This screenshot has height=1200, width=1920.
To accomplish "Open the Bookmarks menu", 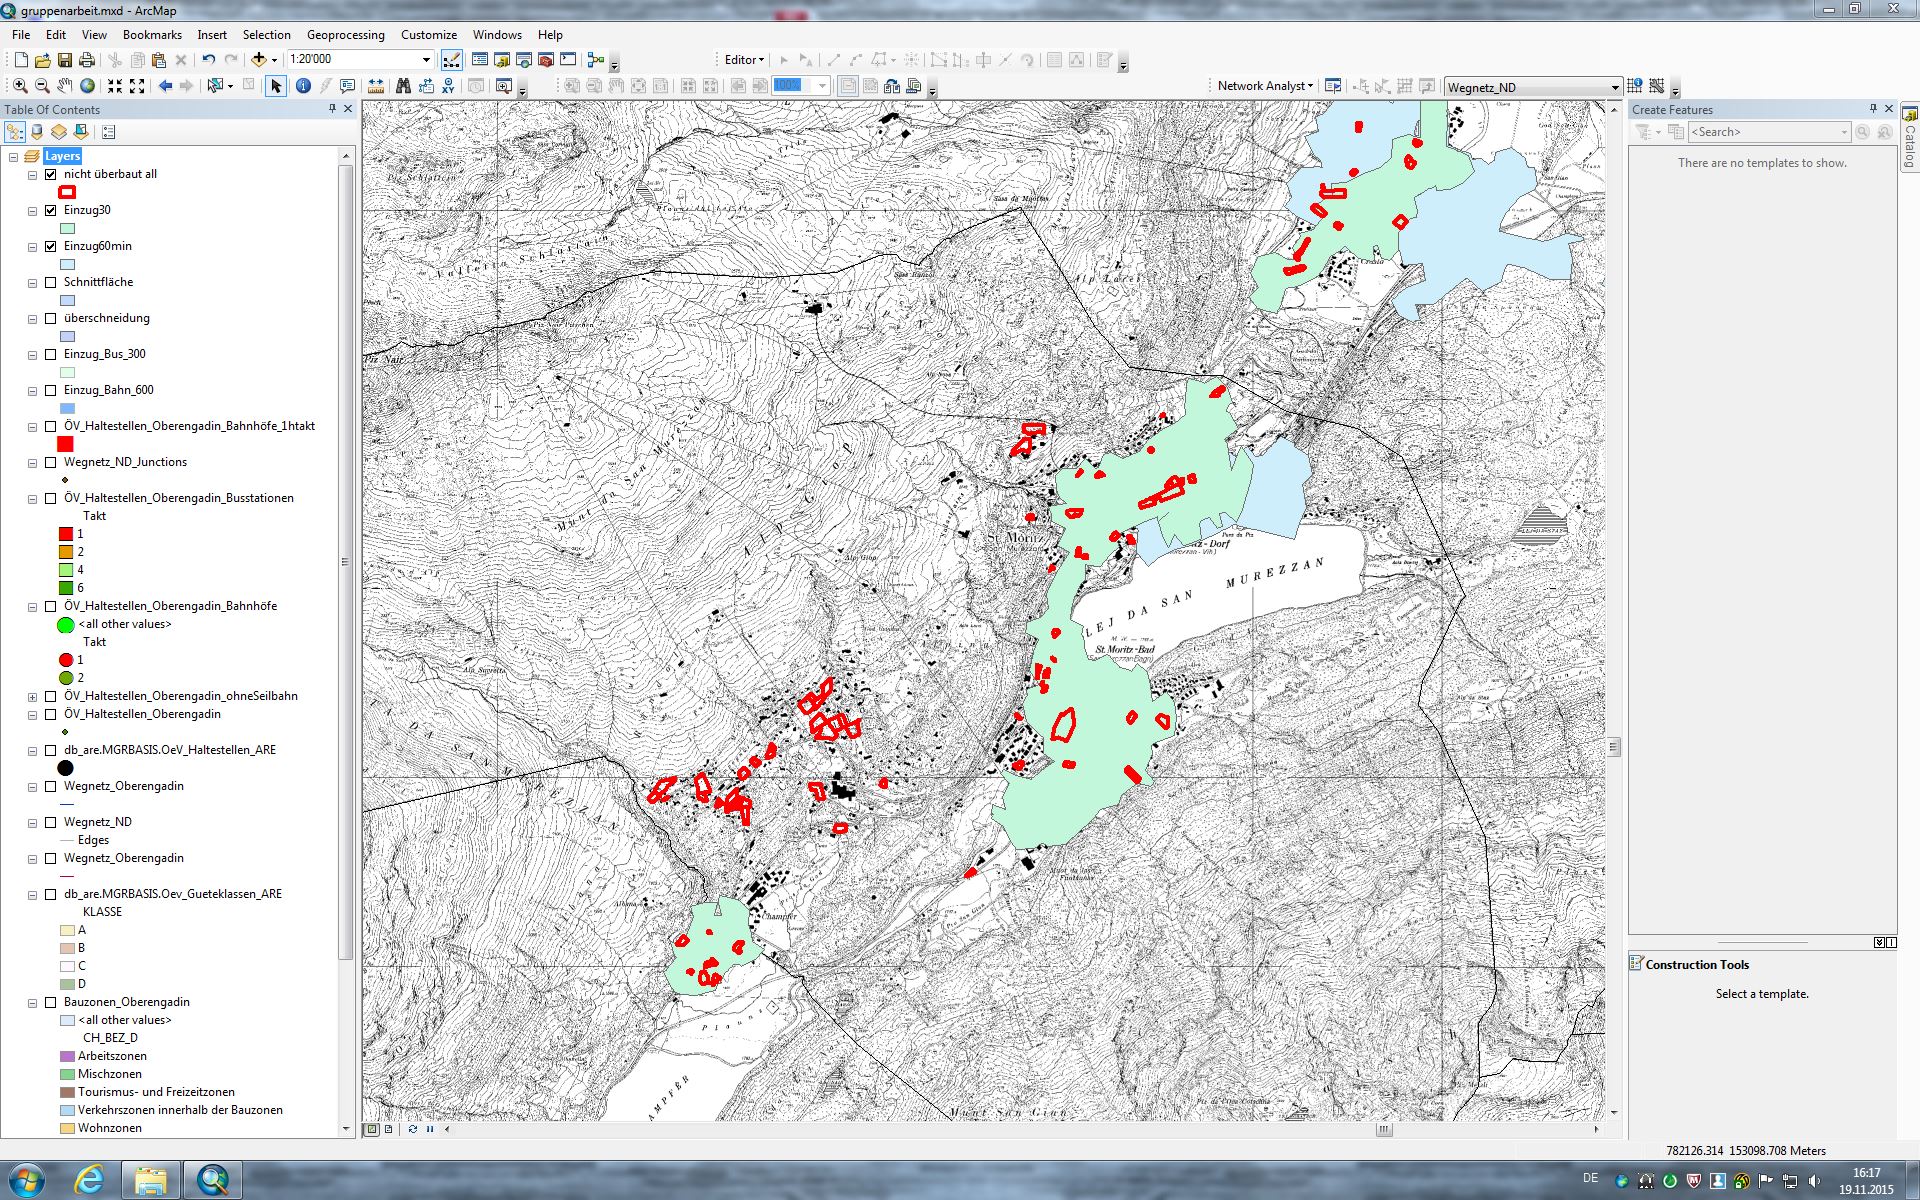I will point(152,34).
